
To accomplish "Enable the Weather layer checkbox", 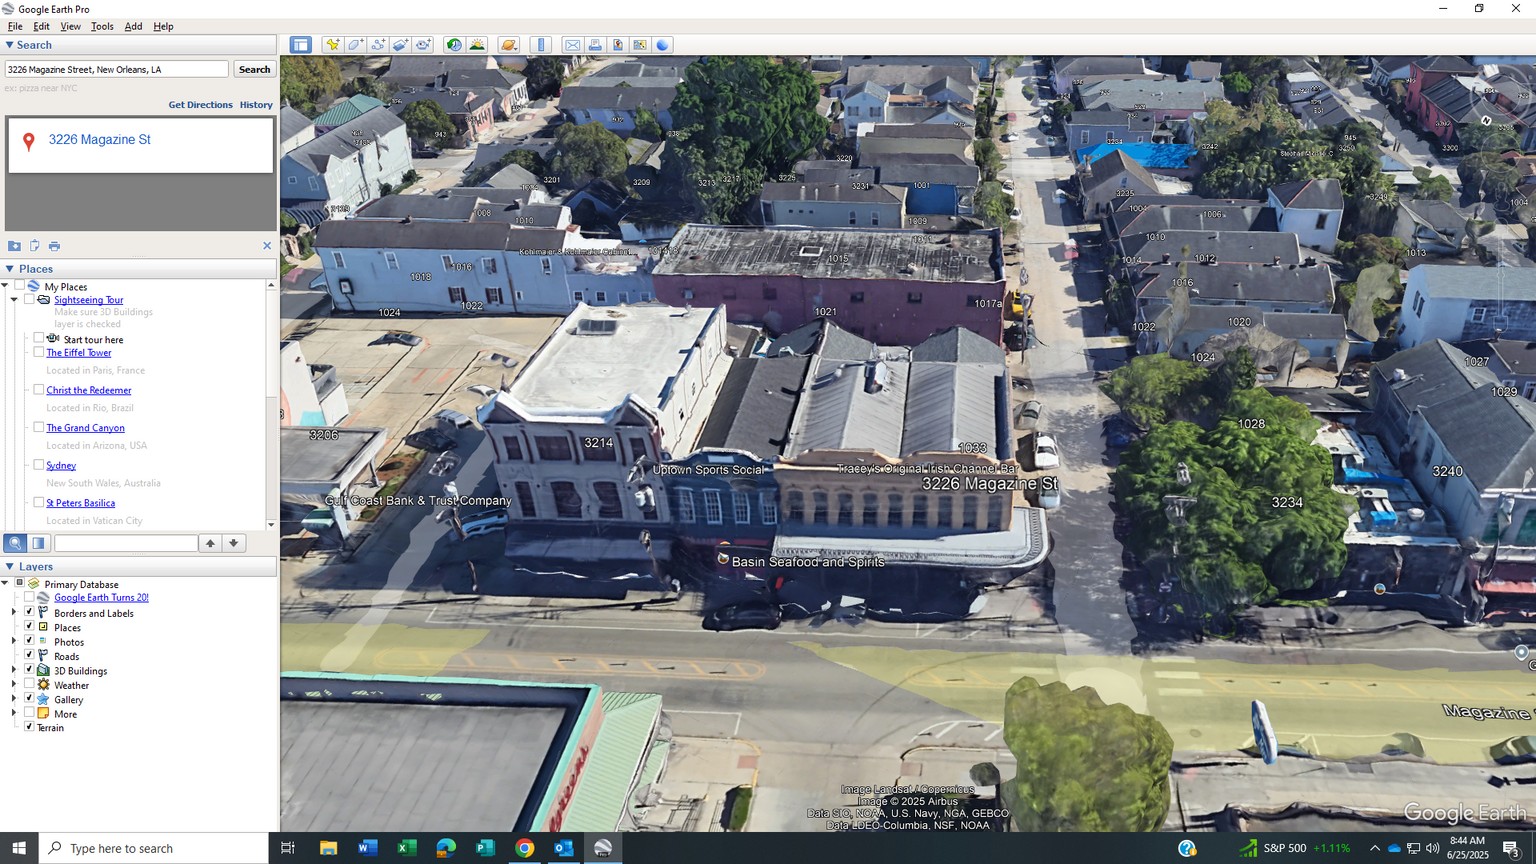I will [29, 684].
